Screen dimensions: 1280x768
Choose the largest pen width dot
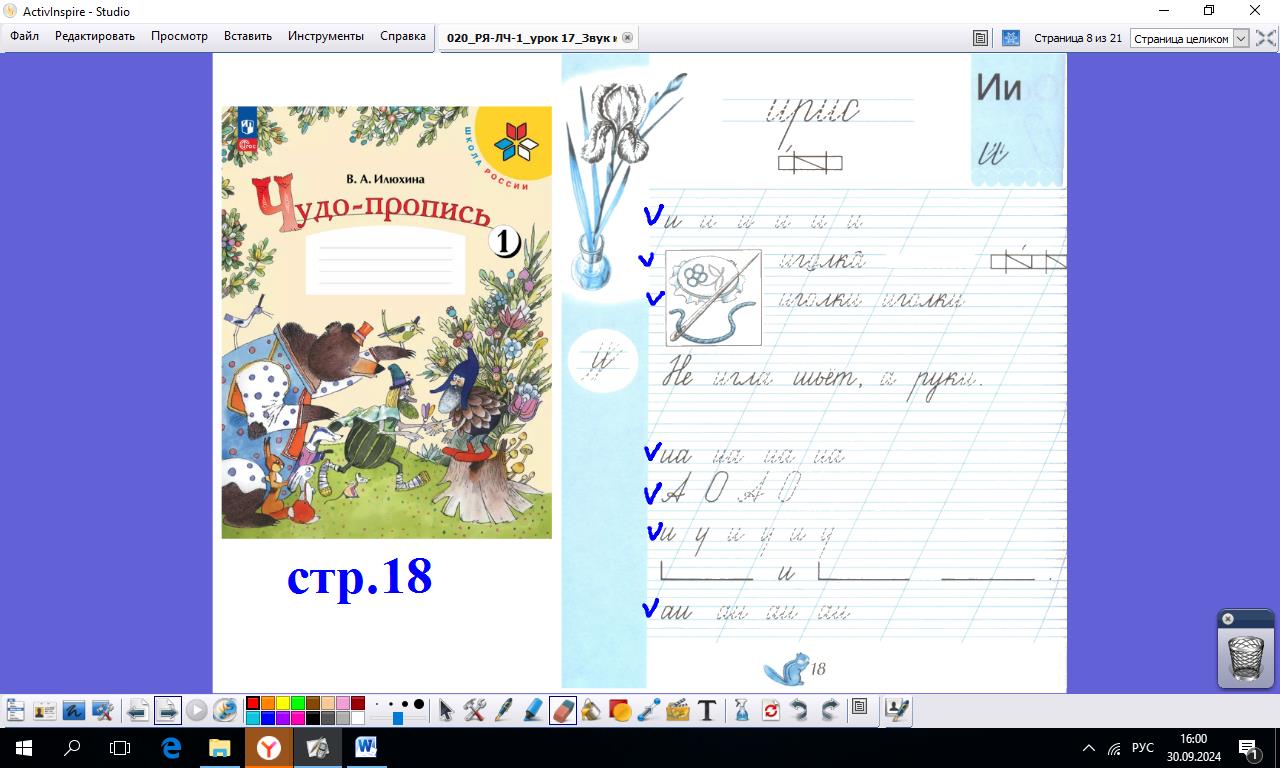pos(419,704)
